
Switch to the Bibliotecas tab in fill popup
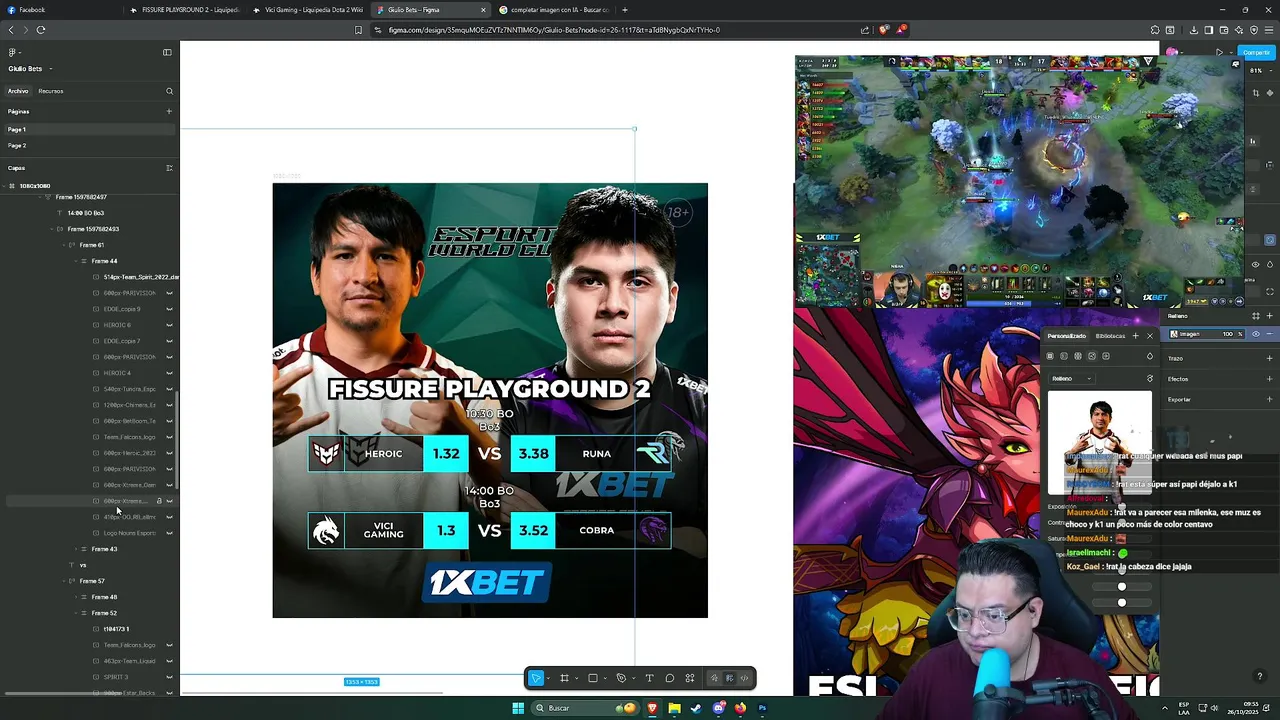click(1110, 336)
